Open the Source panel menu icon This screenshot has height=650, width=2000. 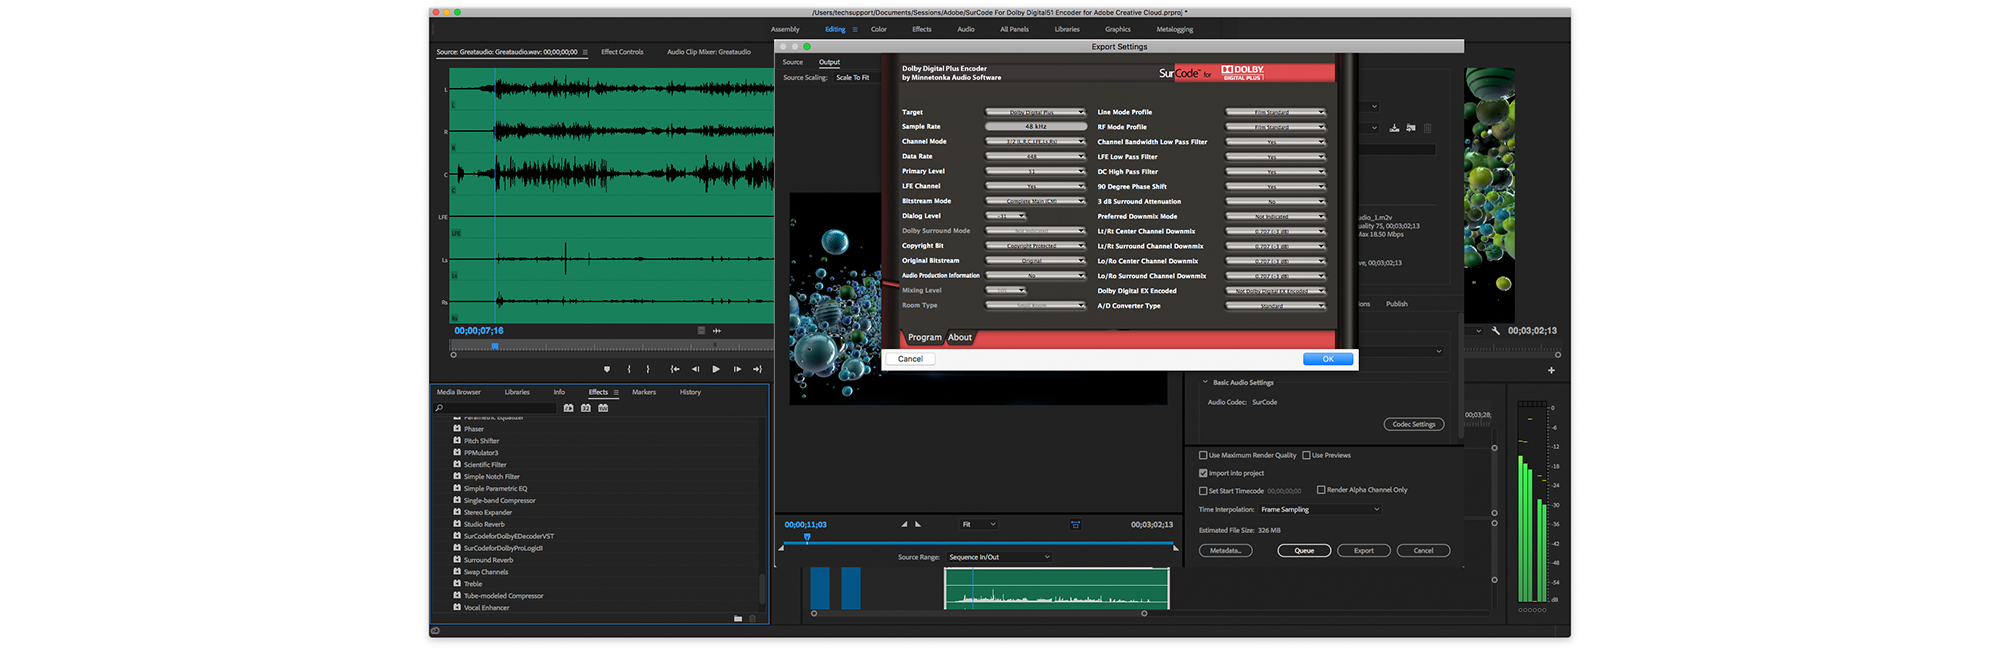click(x=585, y=52)
